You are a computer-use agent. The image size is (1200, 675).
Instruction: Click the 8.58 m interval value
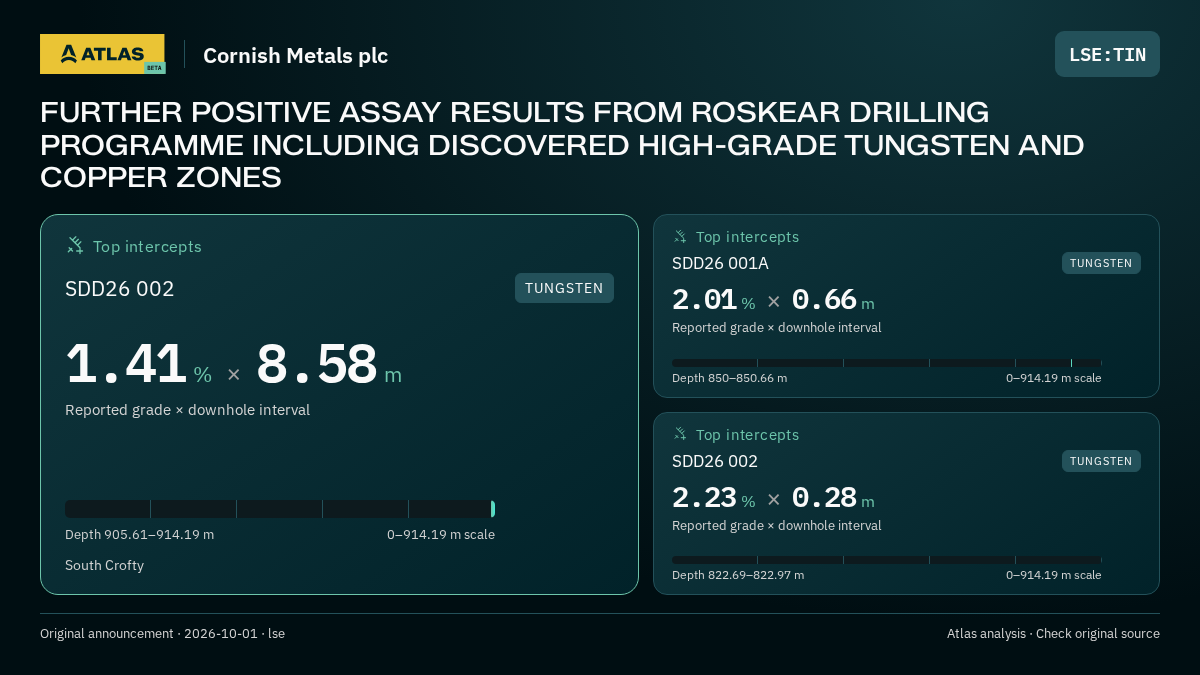(x=329, y=365)
